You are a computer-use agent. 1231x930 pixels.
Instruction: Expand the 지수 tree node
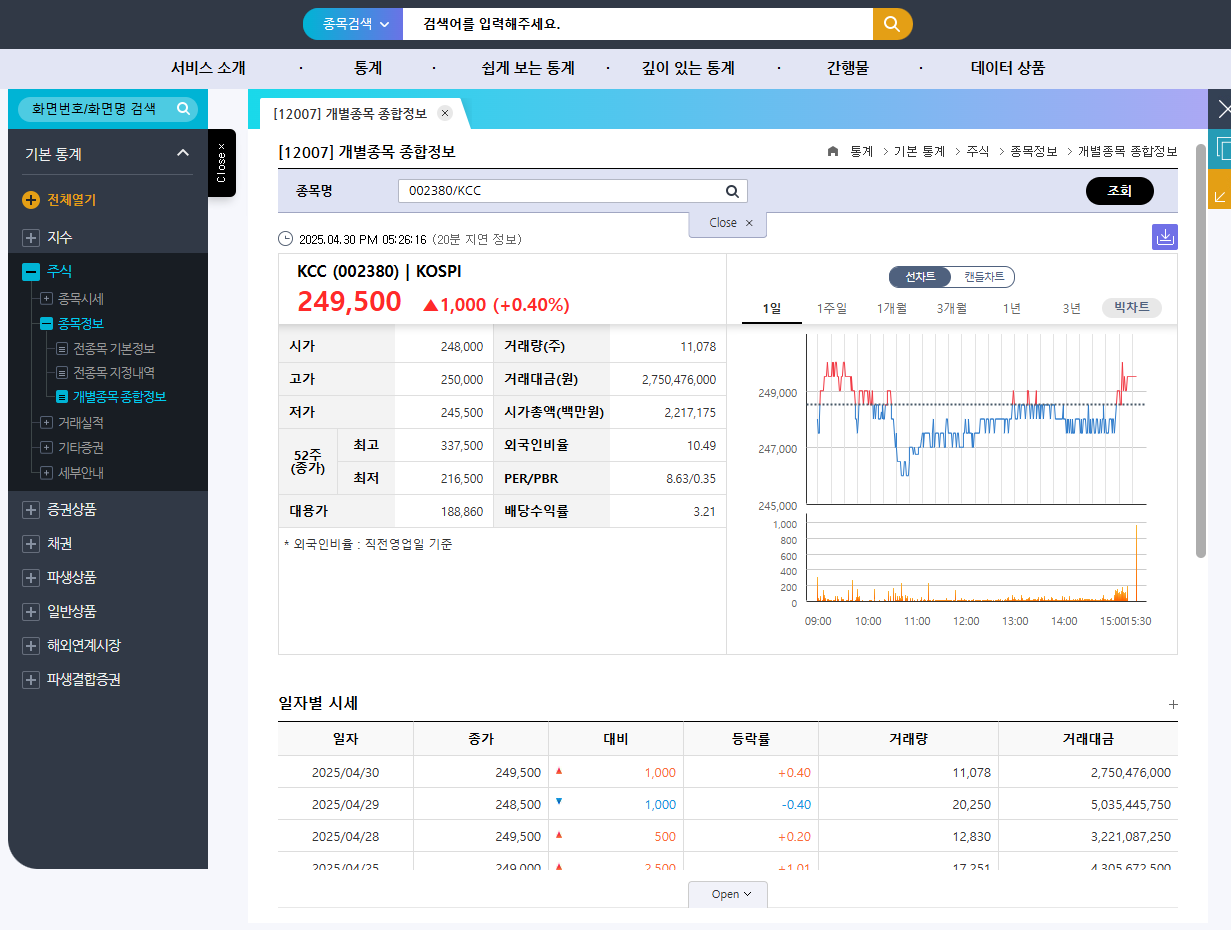click(31, 238)
